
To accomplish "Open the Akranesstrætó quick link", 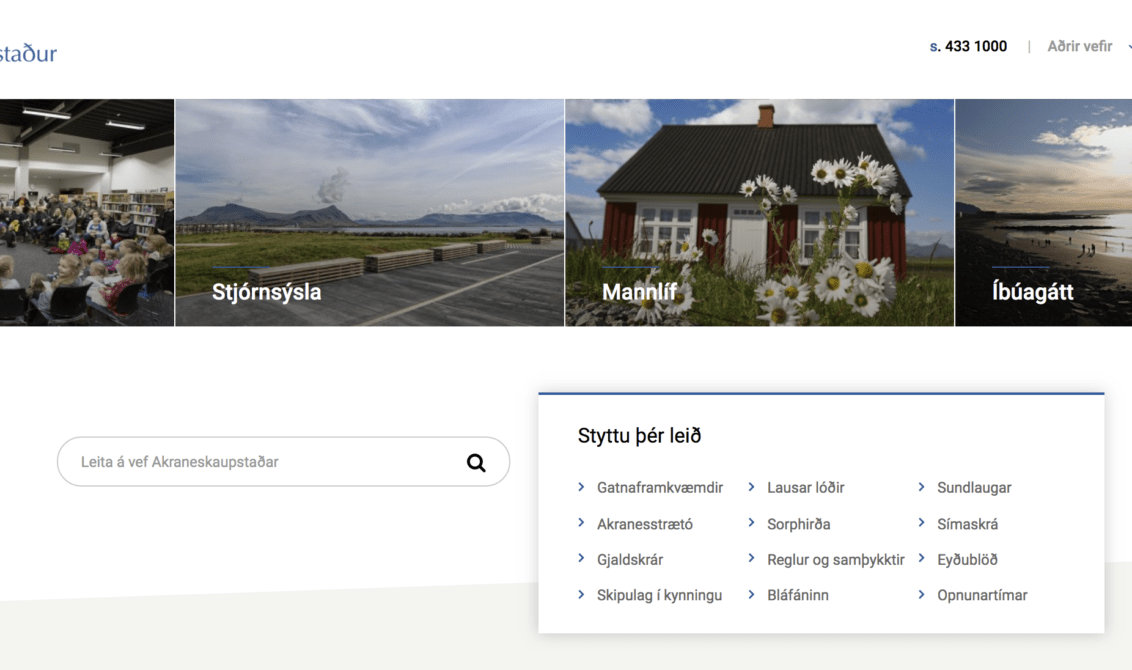I will click(x=645, y=524).
